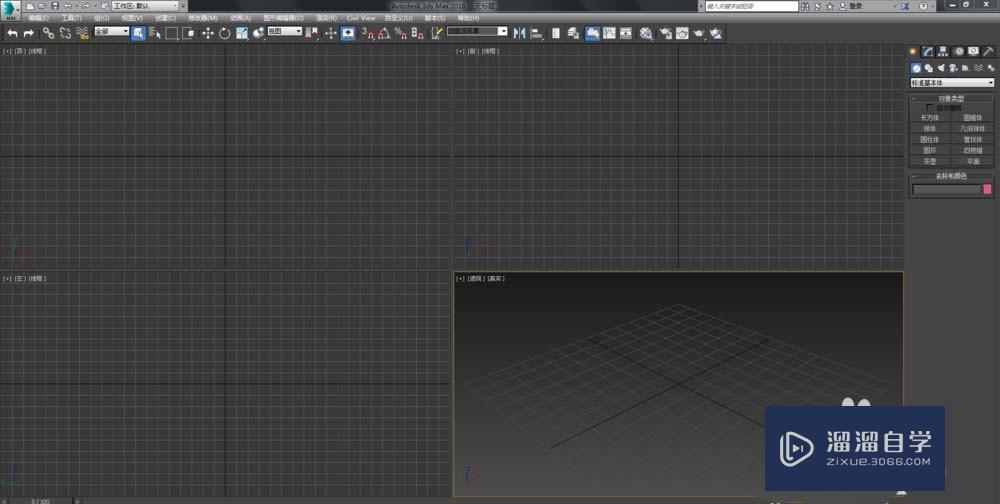
Task: Enable the AutoGrid checkbox
Action: pyautogui.click(x=930, y=108)
